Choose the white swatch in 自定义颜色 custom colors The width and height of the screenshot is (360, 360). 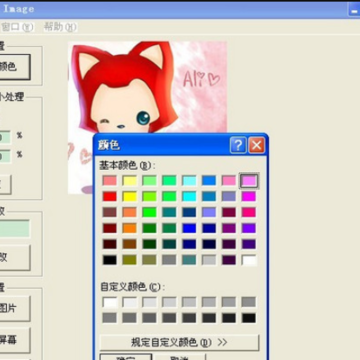[110, 302]
